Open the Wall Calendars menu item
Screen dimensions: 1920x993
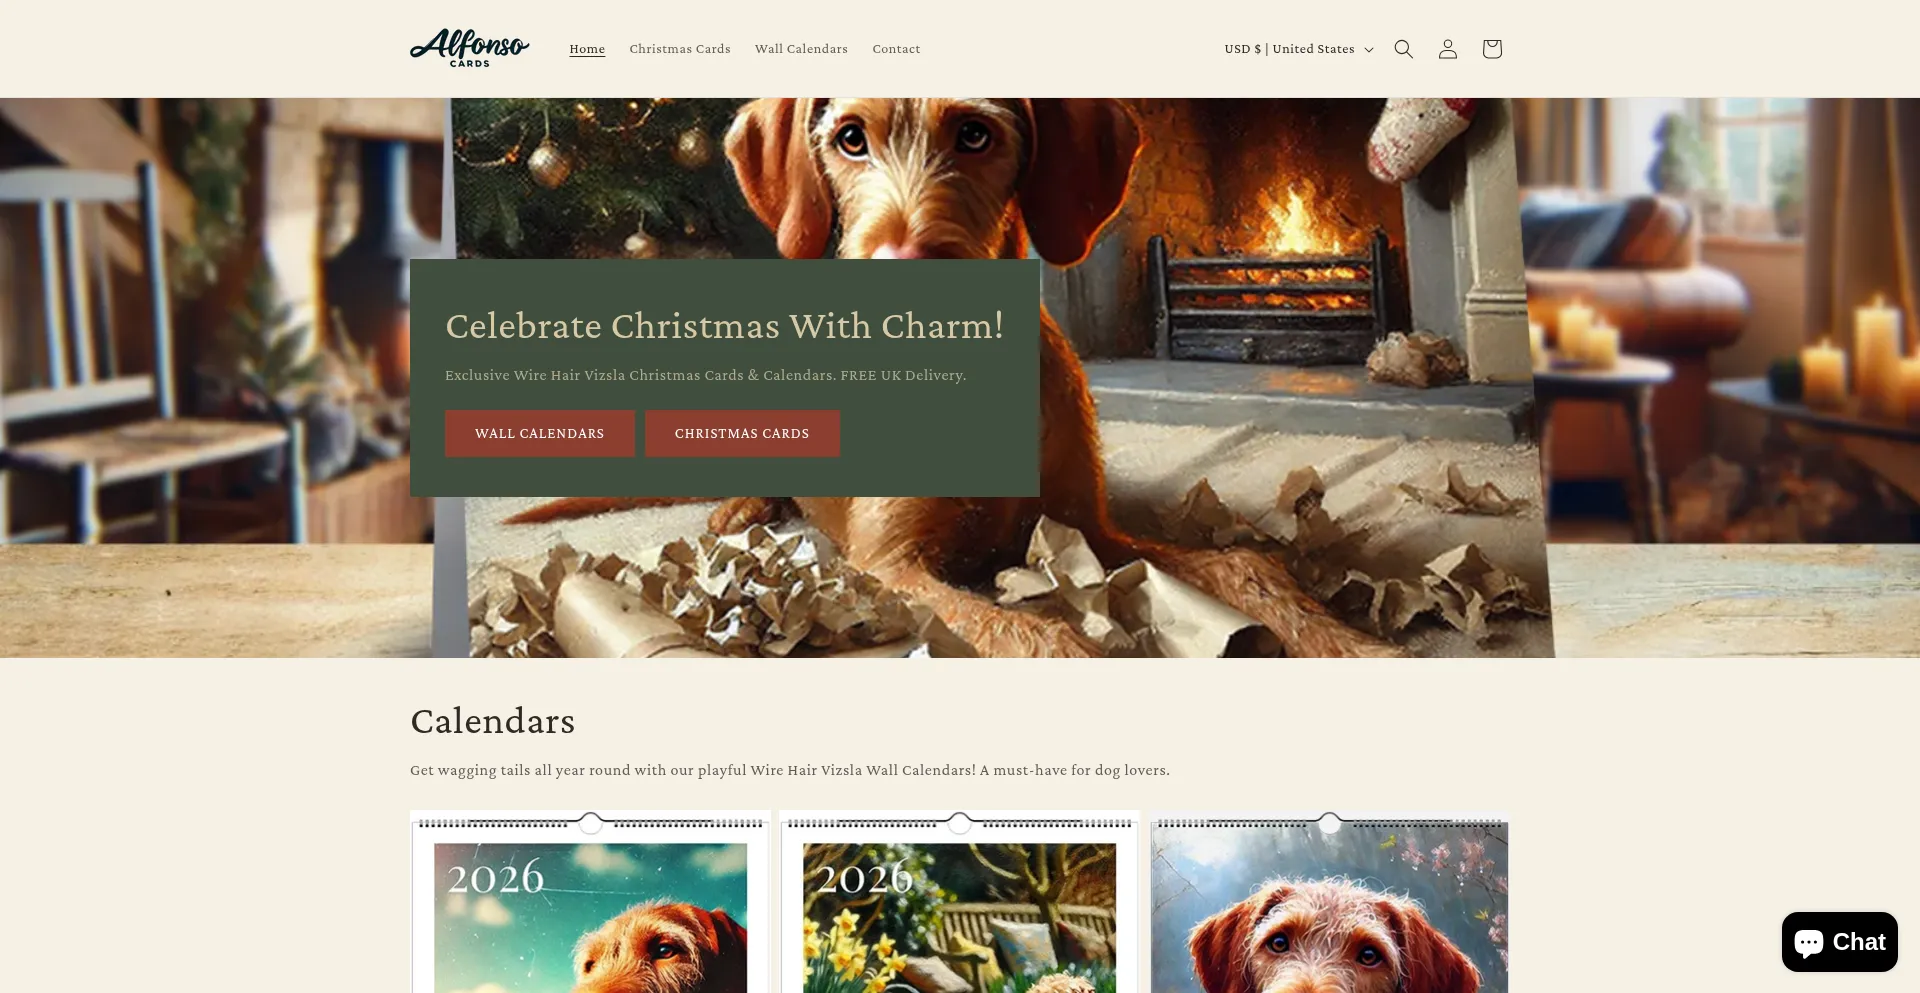(x=801, y=49)
